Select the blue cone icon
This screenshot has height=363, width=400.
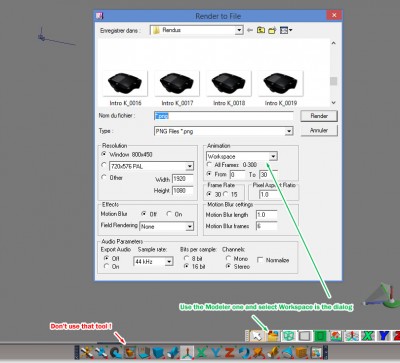[x=287, y=352]
